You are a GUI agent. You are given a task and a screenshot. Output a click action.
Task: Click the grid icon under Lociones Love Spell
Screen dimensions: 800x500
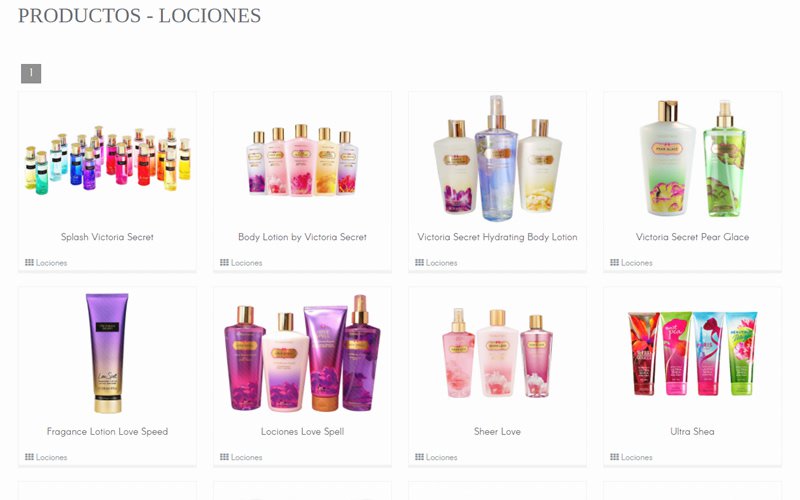[224, 457]
